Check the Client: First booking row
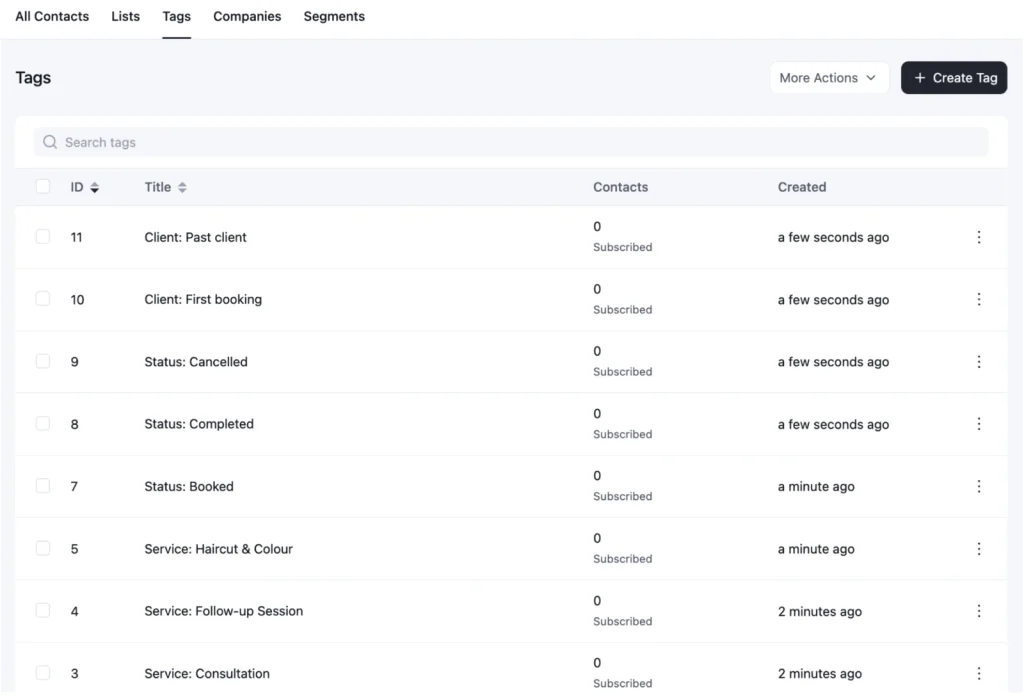Viewport: 1024px width, 695px height. click(43, 299)
